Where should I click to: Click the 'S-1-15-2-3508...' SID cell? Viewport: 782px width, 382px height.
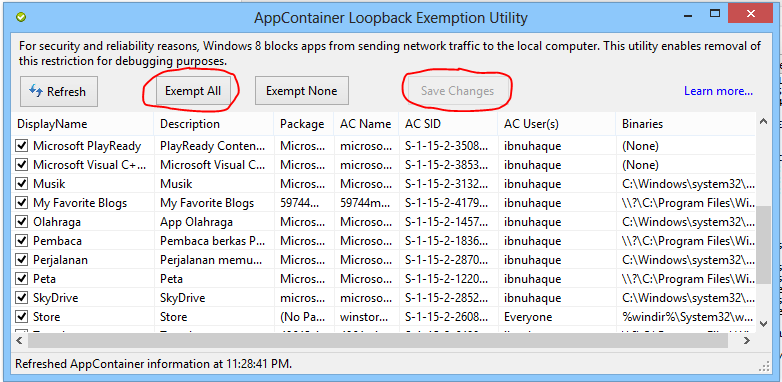tap(446, 146)
